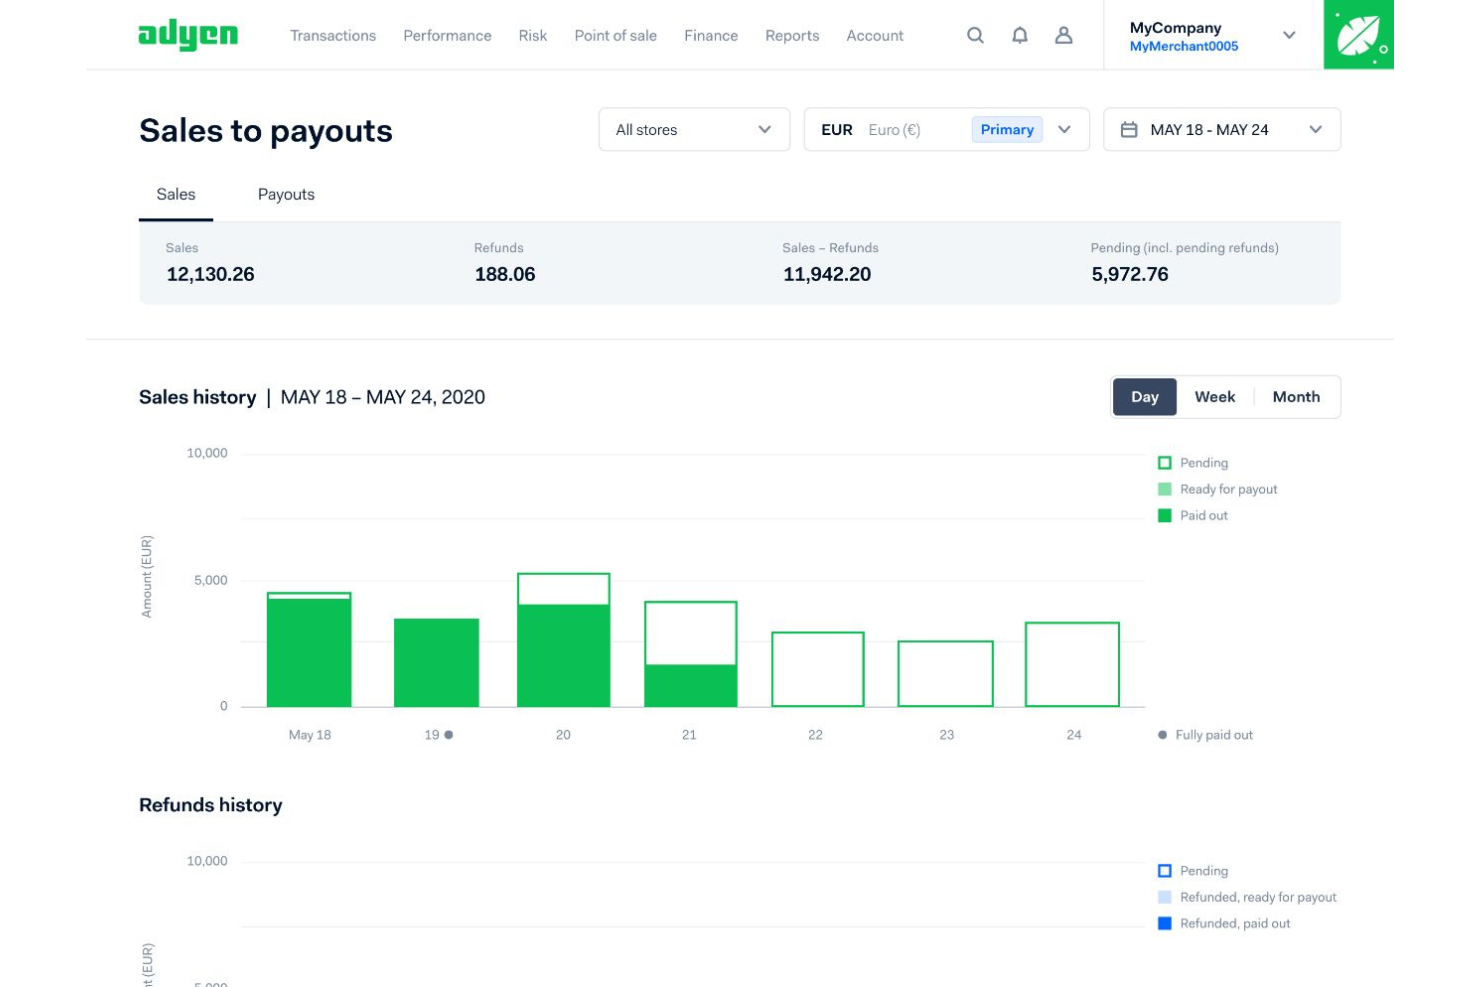Open the Risk menu

532,35
